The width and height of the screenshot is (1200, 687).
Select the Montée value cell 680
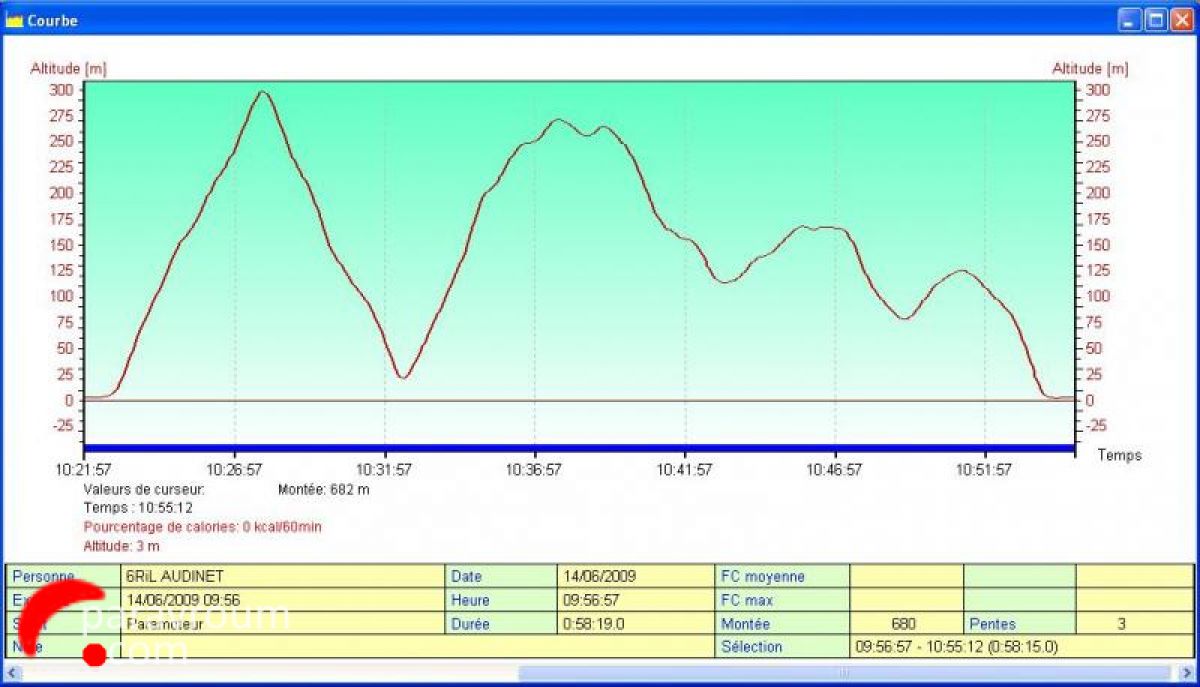(905, 623)
